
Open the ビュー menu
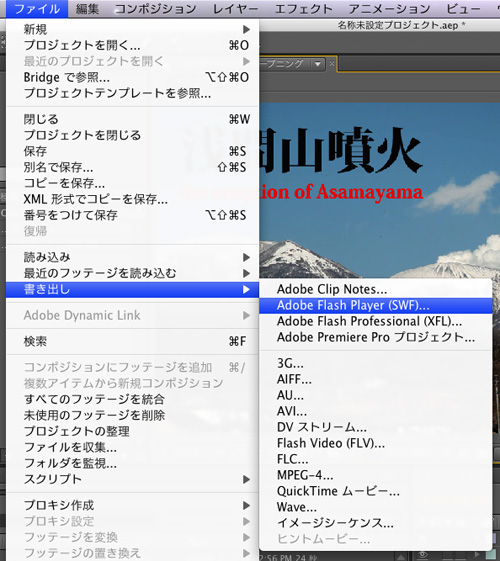(464, 9)
